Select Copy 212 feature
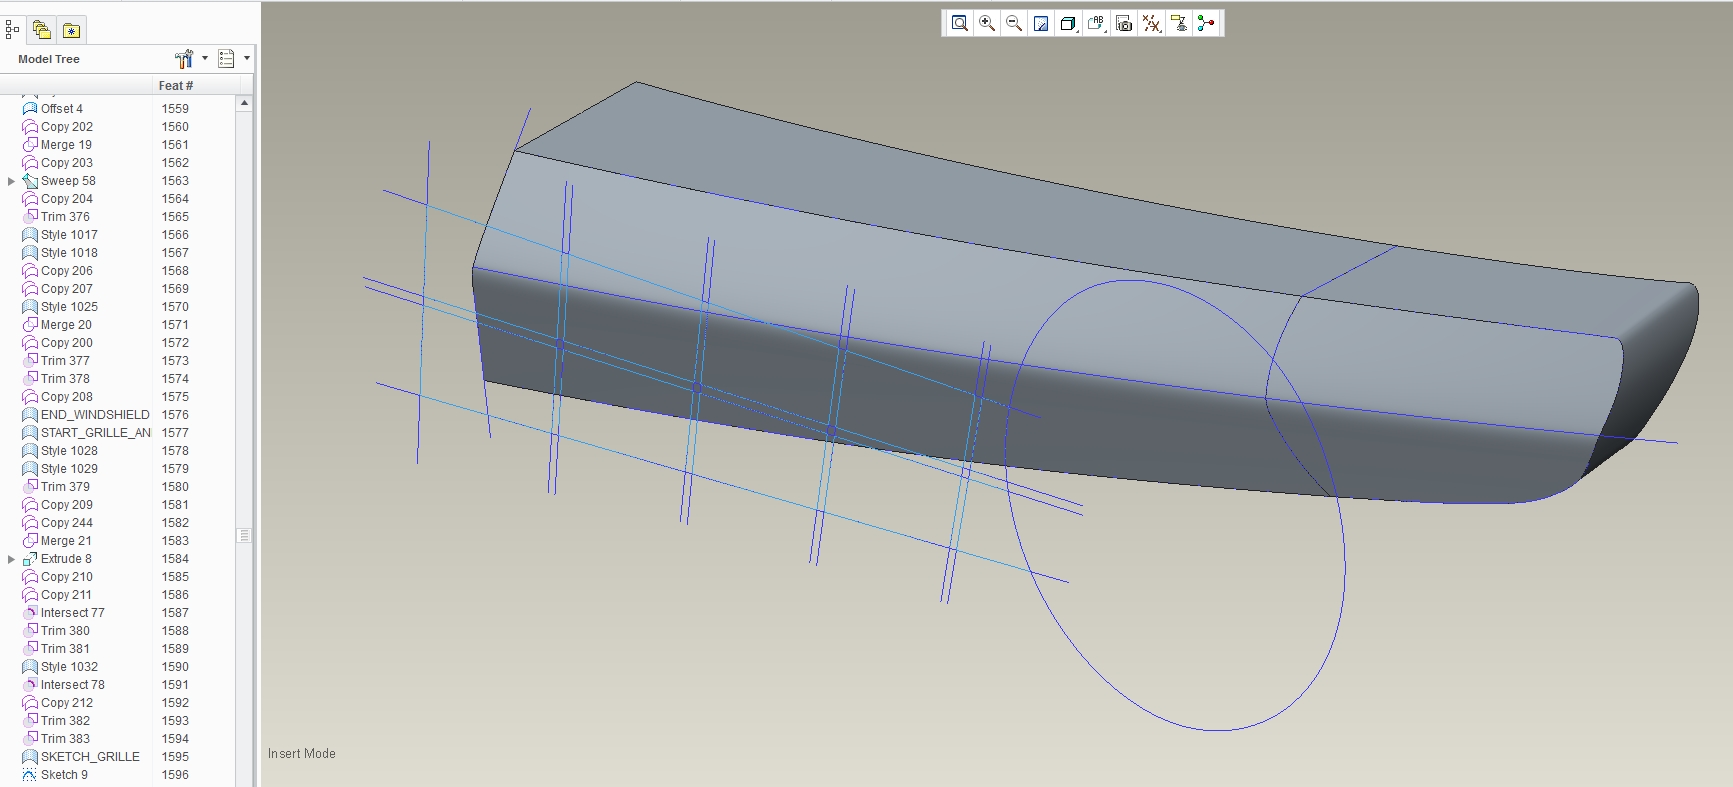The height and width of the screenshot is (787, 1733). pyautogui.click(x=67, y=703)
